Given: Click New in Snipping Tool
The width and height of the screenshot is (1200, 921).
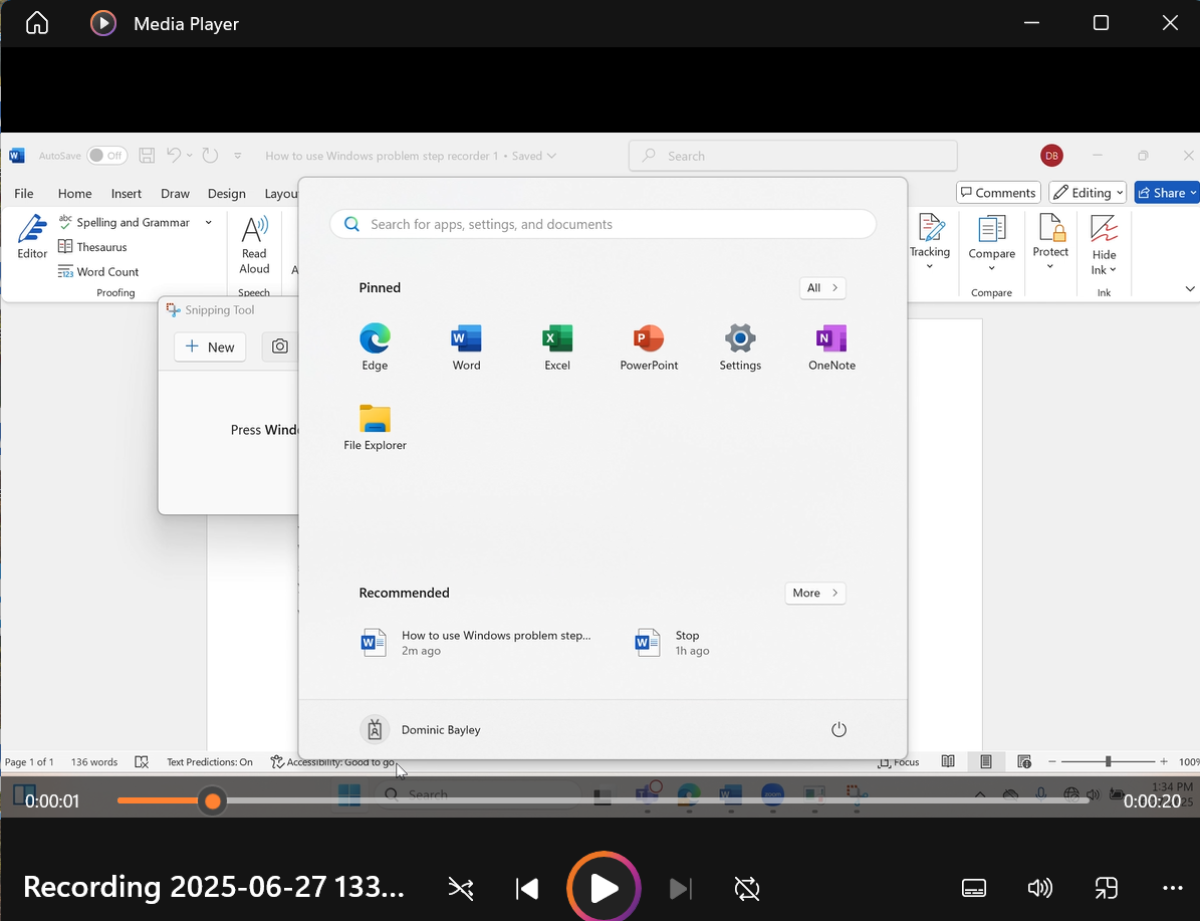Looking at the screenshot, I should 210,347.
